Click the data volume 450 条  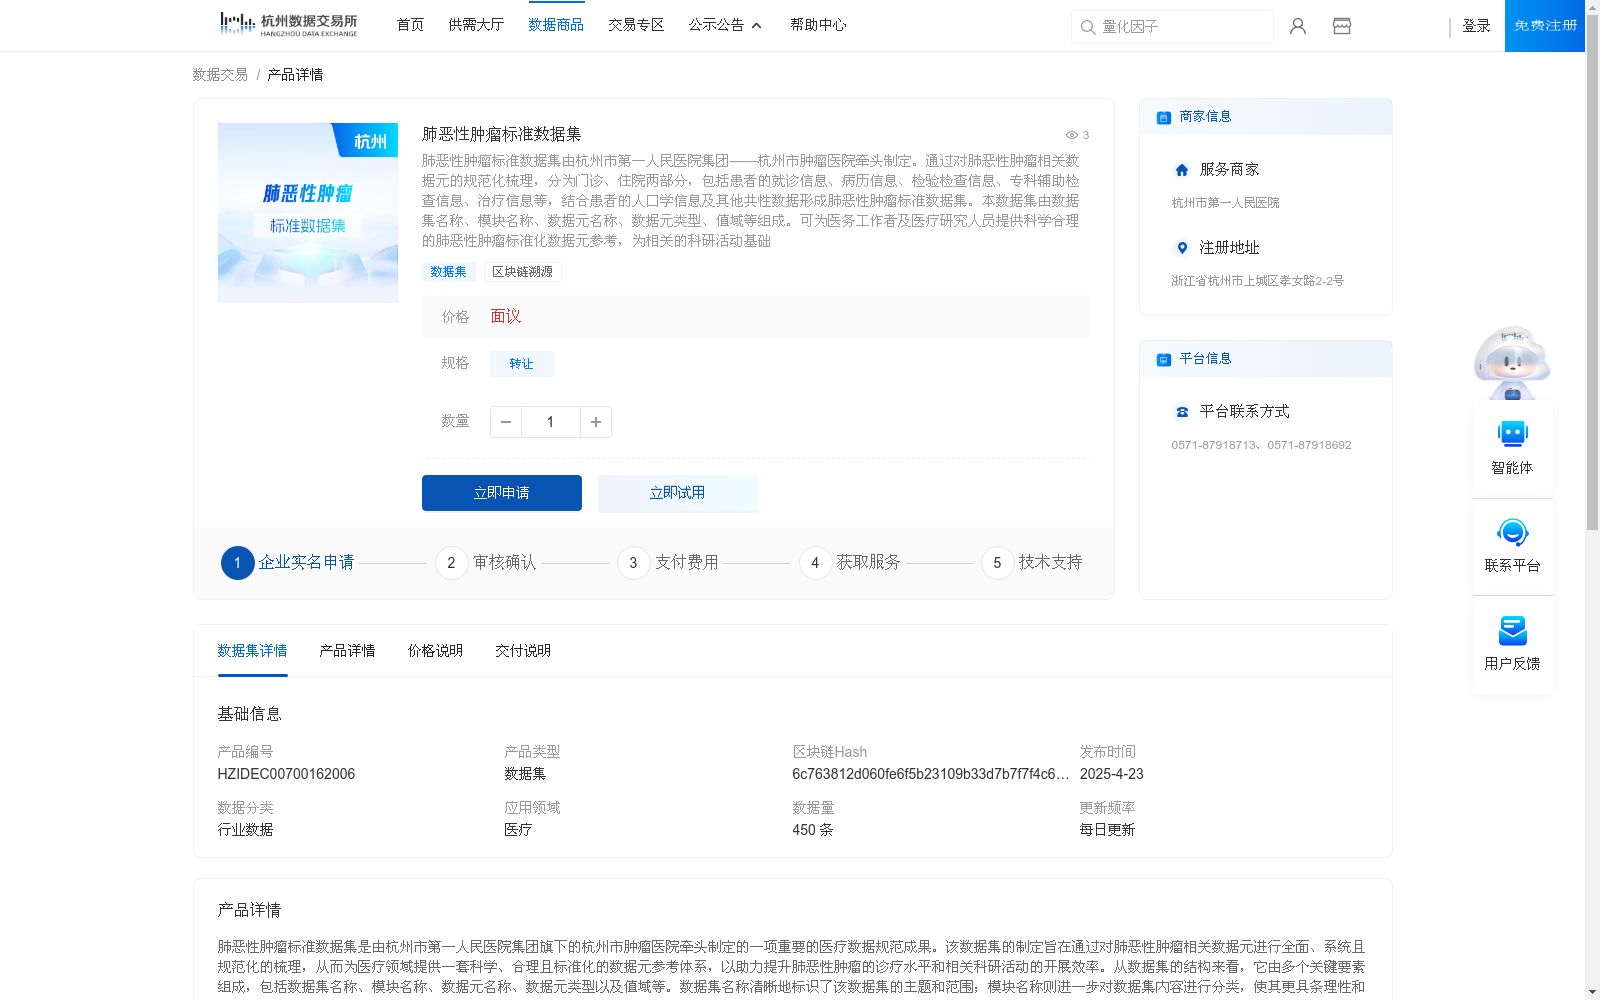click(813, 830)
